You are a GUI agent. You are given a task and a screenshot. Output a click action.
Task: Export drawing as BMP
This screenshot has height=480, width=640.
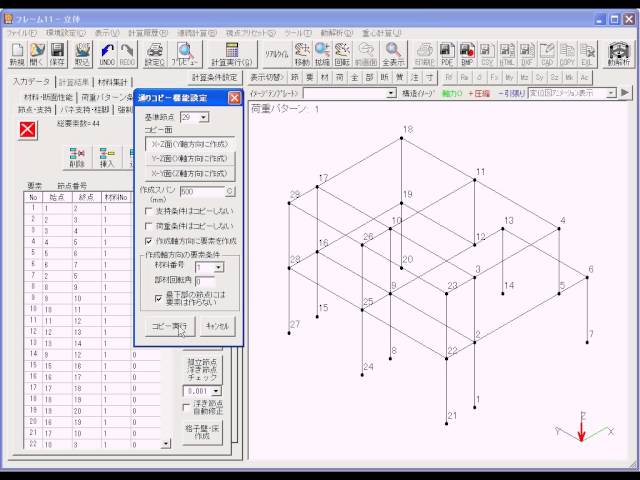point(467,54)
